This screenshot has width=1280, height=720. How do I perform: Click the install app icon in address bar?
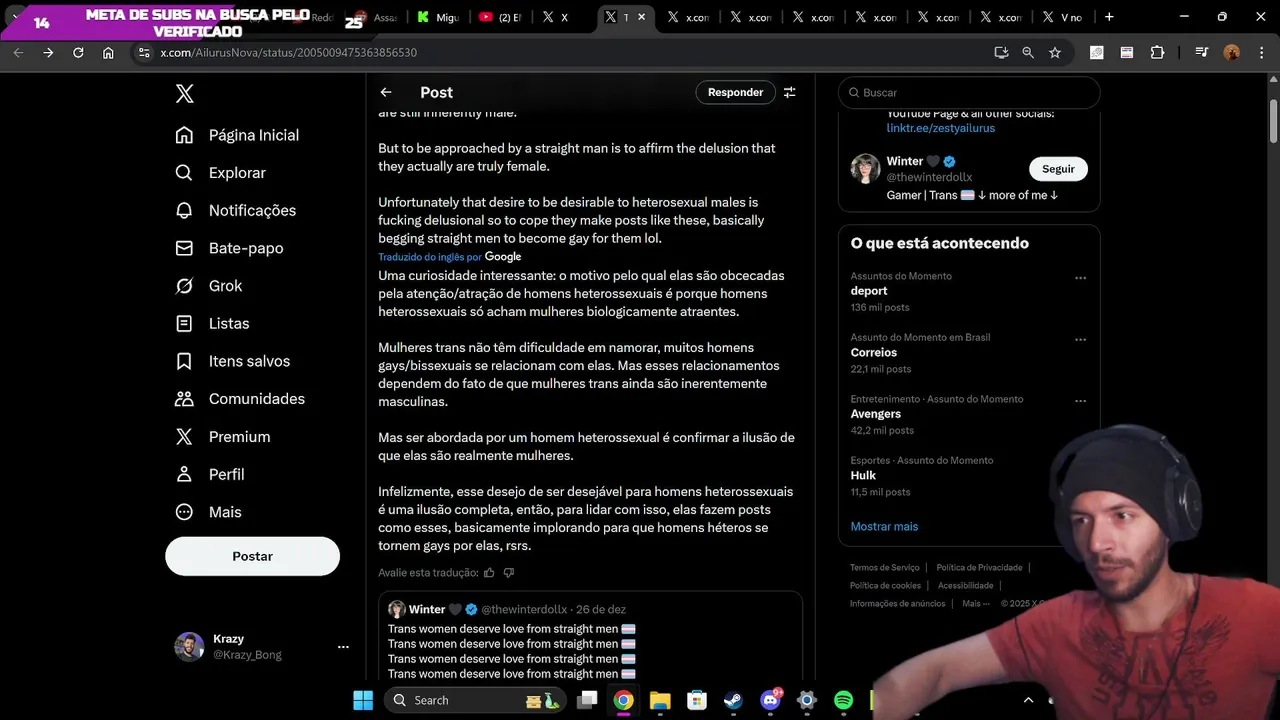coord(1001,52)
